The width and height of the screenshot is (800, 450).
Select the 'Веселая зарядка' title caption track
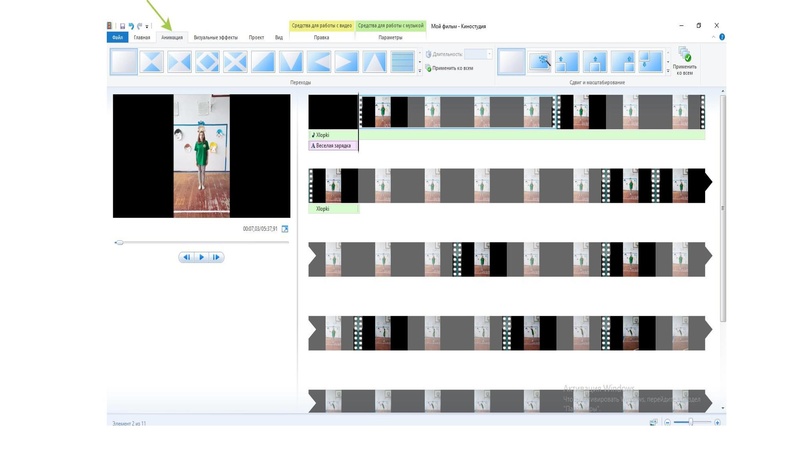[x=334, y=145]
